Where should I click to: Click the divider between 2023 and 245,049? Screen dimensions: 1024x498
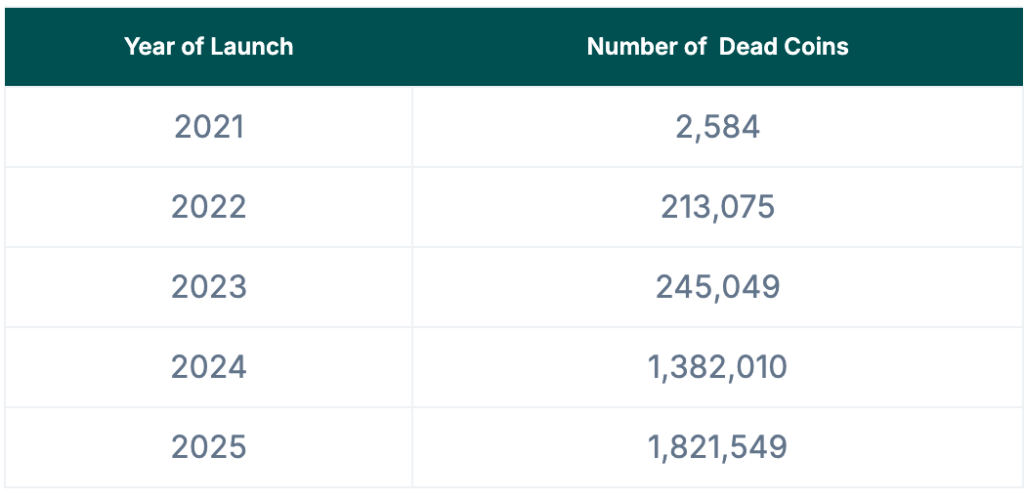(x=412, y=287)
